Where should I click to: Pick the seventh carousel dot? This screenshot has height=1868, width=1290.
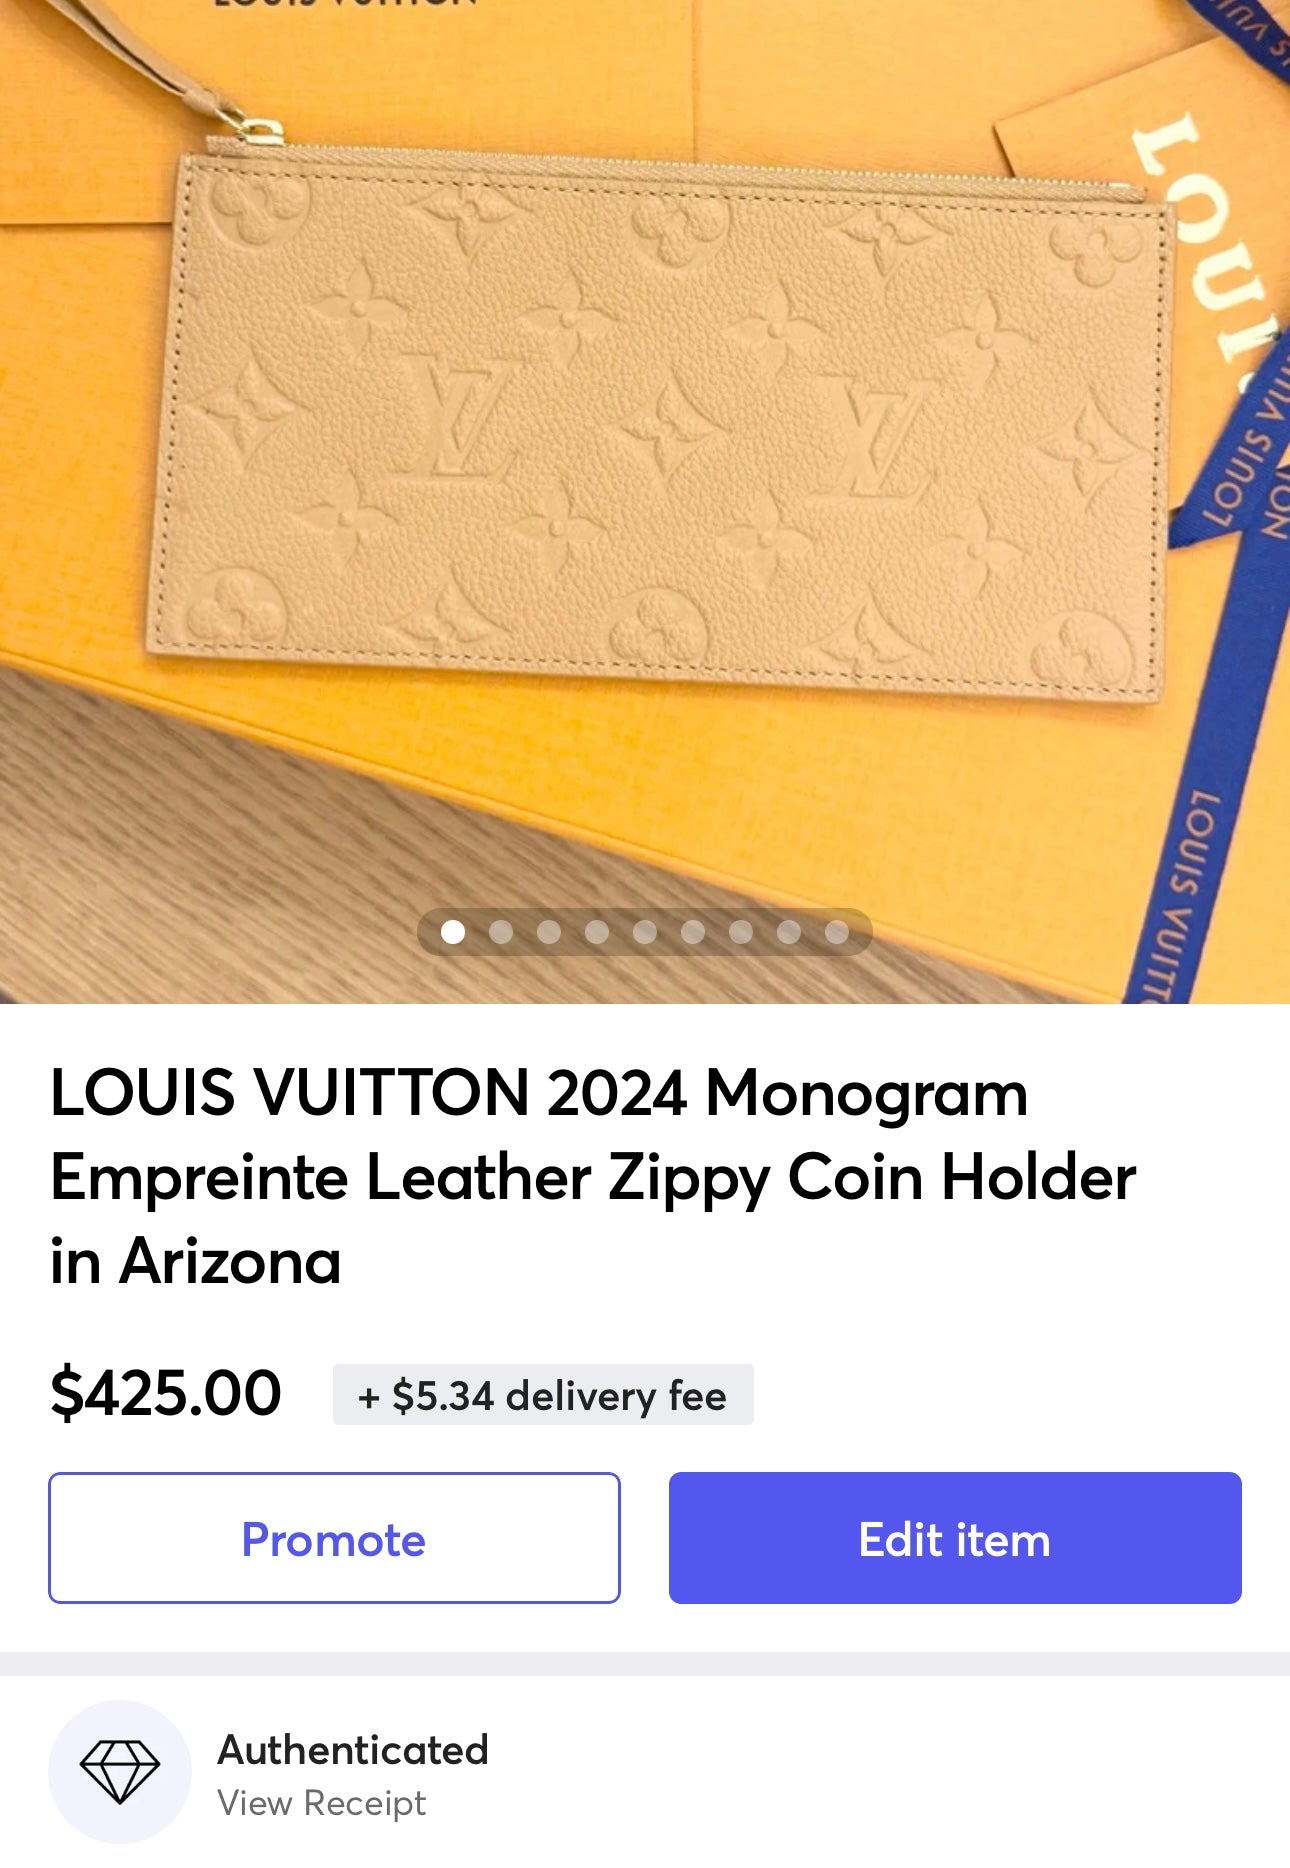[741, 932]
